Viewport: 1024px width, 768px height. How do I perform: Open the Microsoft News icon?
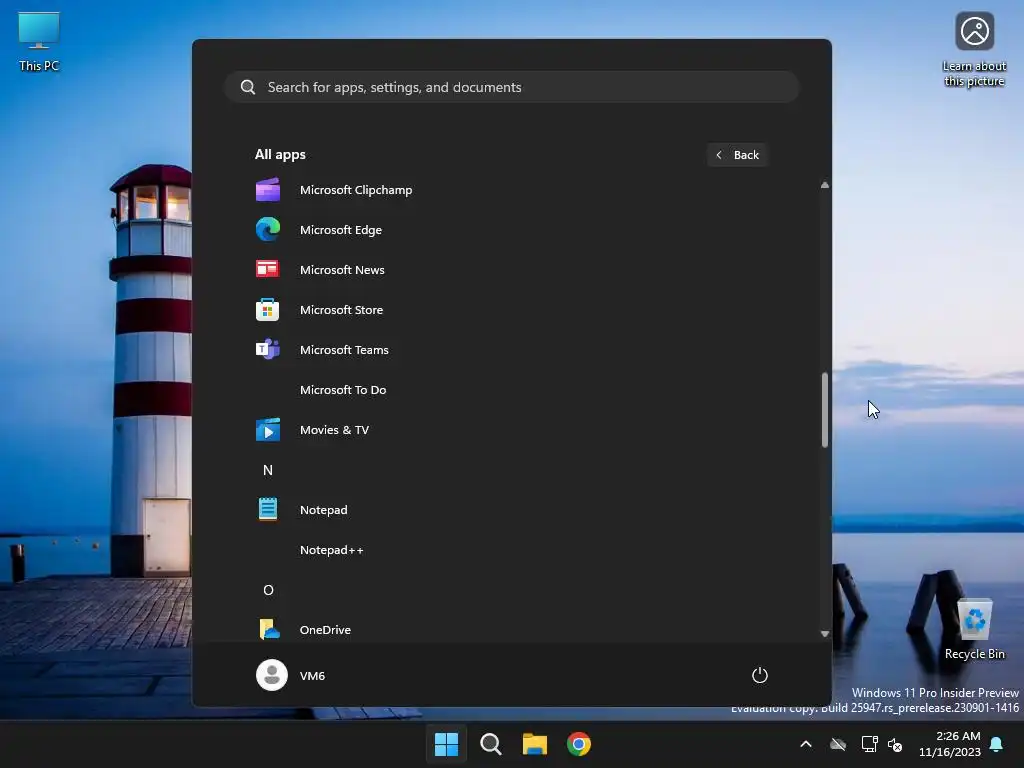click(268, 270)
